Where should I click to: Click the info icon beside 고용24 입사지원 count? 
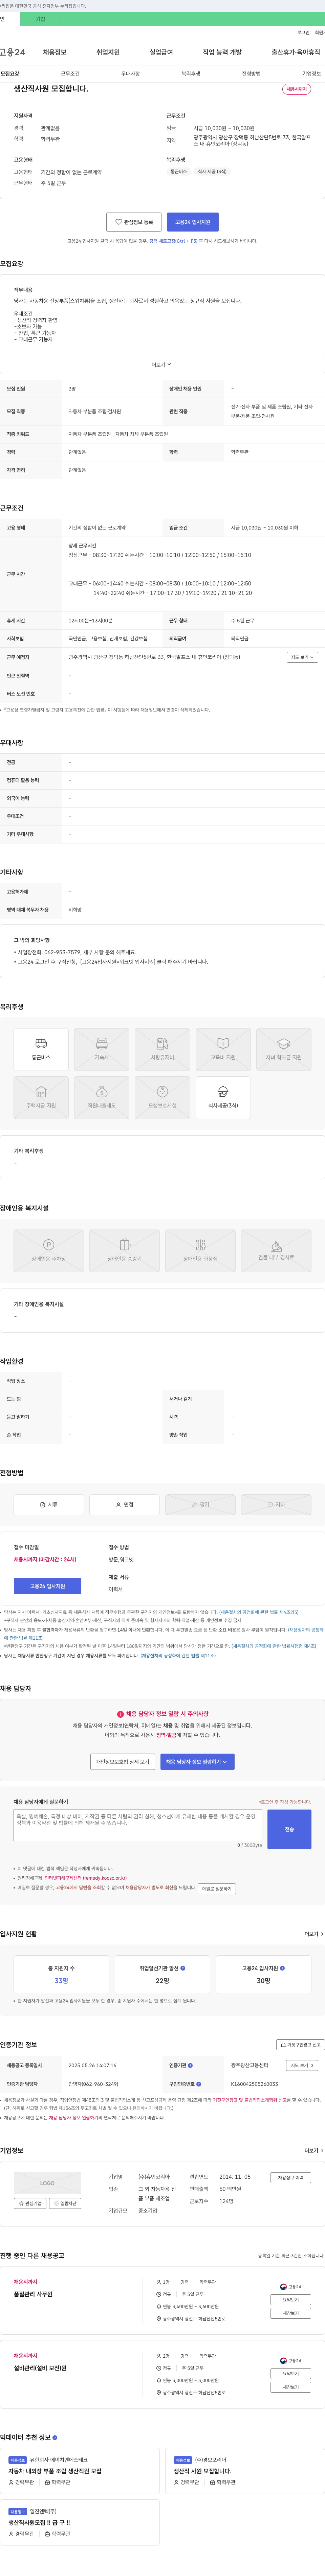(x=282, y=1968)
